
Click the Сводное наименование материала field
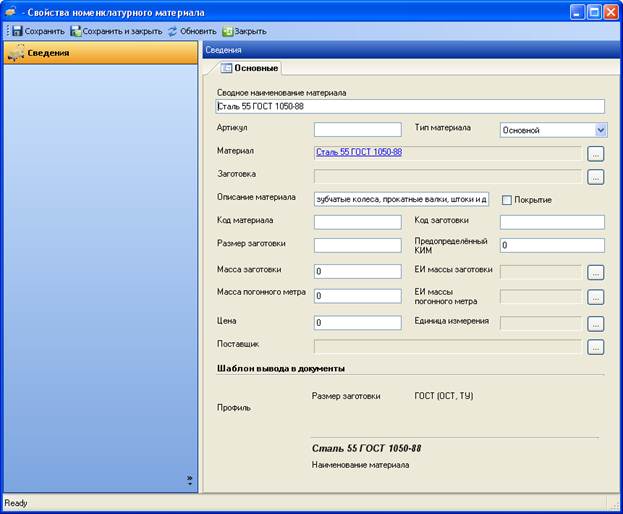click(410, 106)
